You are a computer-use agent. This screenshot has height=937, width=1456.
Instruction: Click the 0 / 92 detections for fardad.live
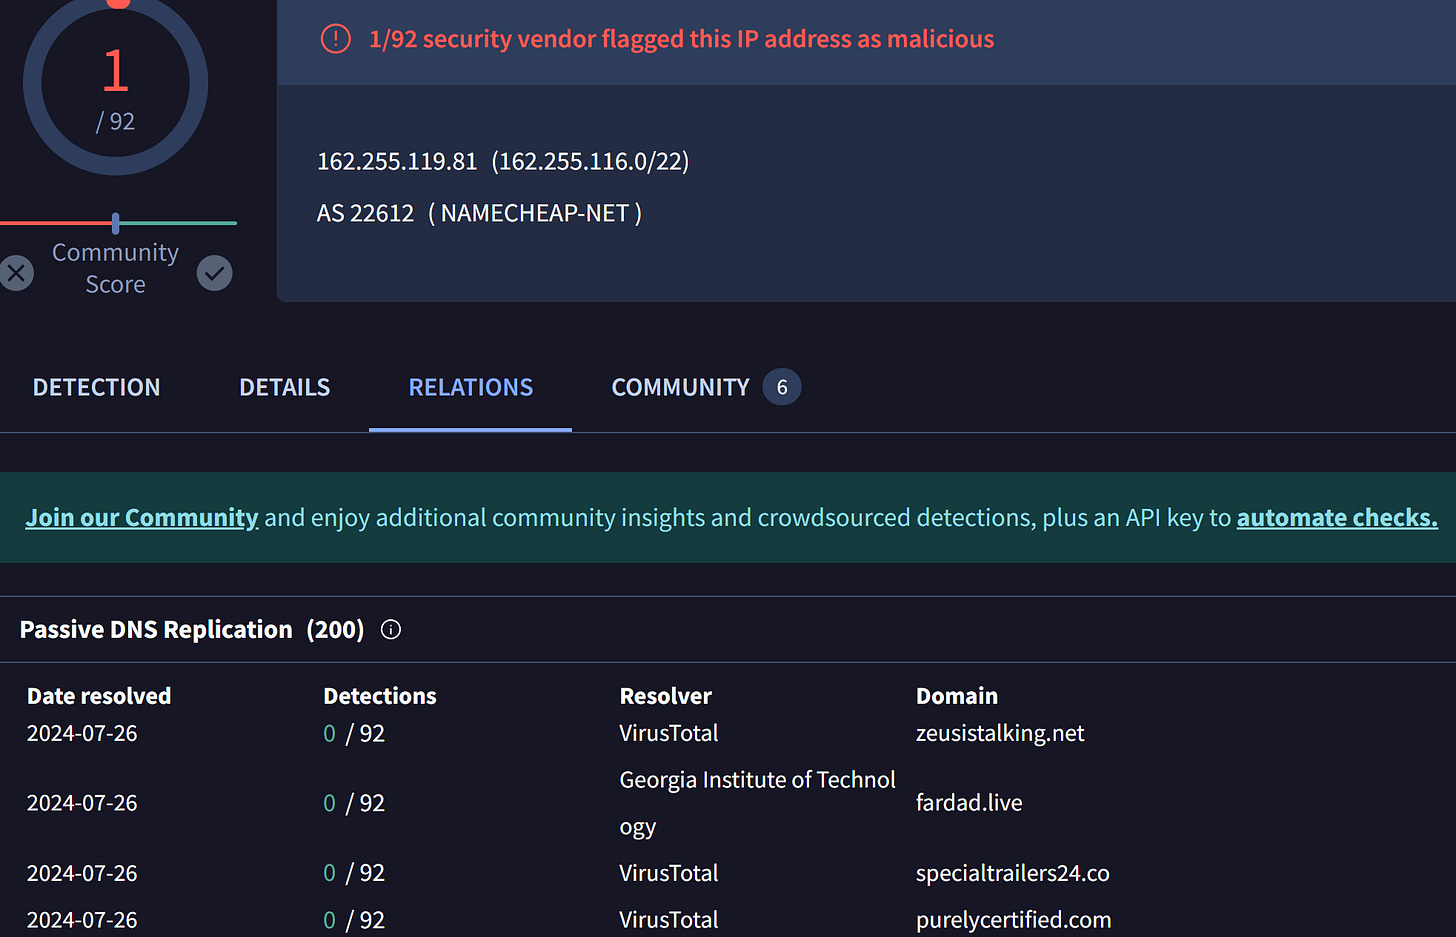point(354,803)
